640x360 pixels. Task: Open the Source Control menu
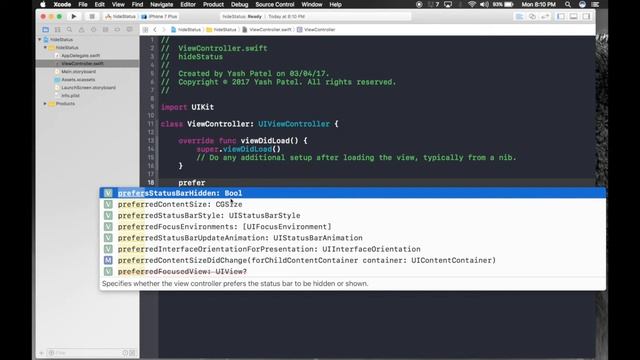(275, 4)
